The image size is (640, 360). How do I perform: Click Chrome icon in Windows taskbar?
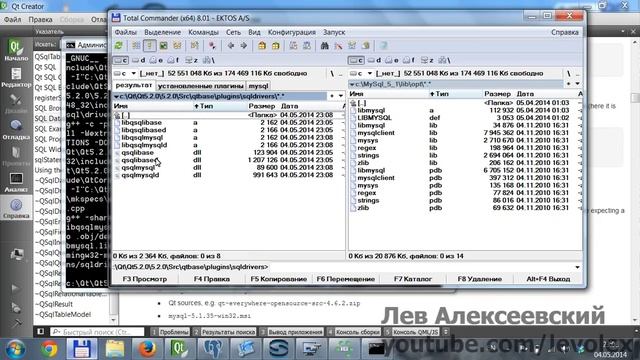point(49,349)
